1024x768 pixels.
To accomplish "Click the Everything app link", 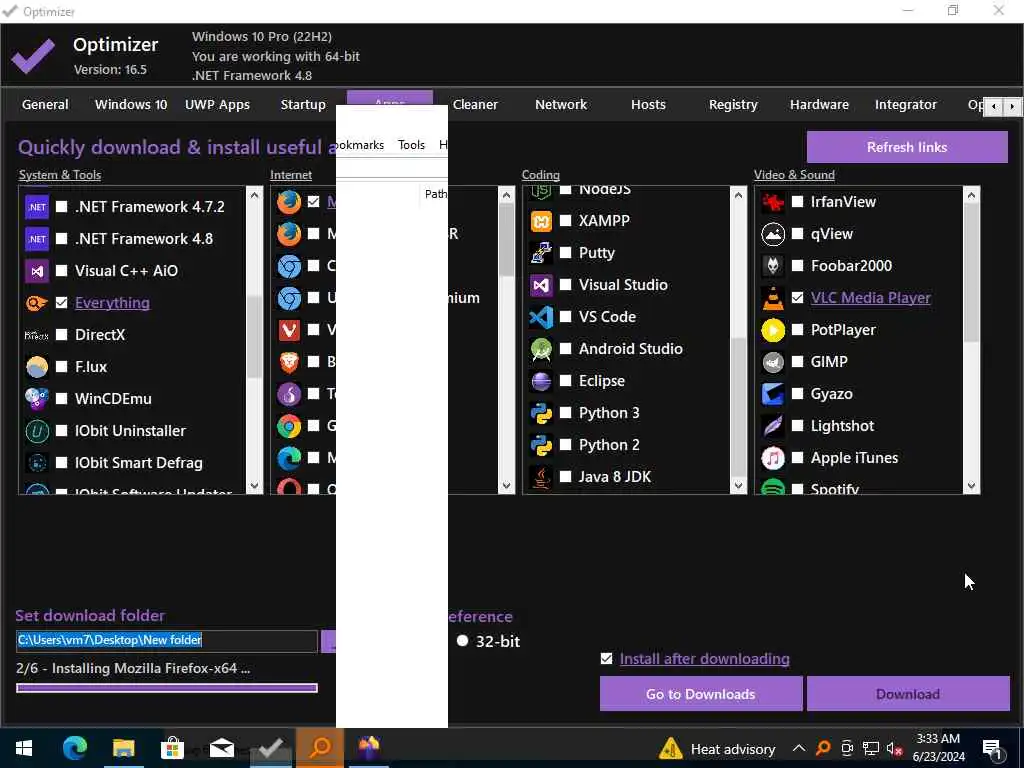I will [112, 303].
